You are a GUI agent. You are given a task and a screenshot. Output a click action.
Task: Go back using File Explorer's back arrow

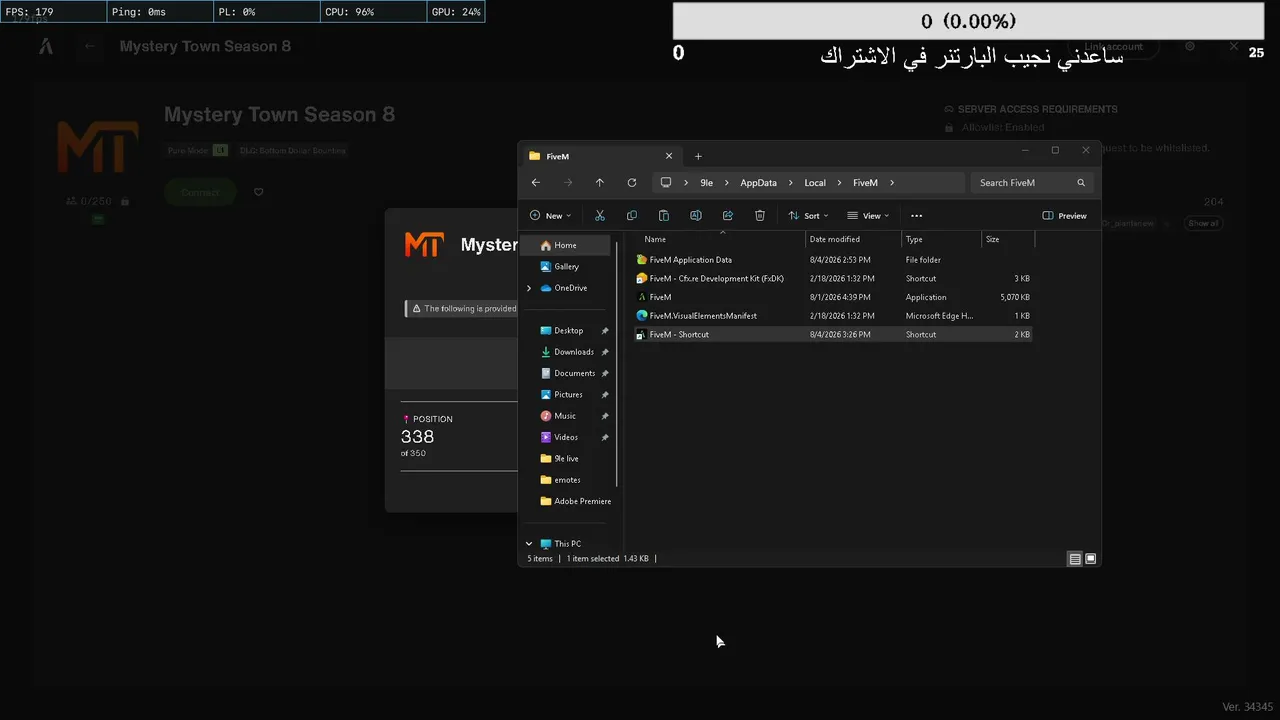click(x=536, y=183)
